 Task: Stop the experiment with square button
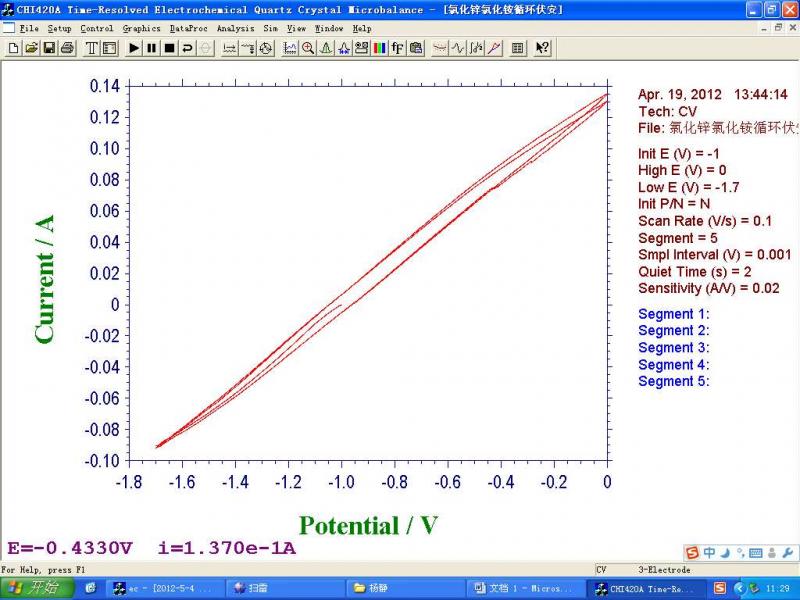click(169, 48)
